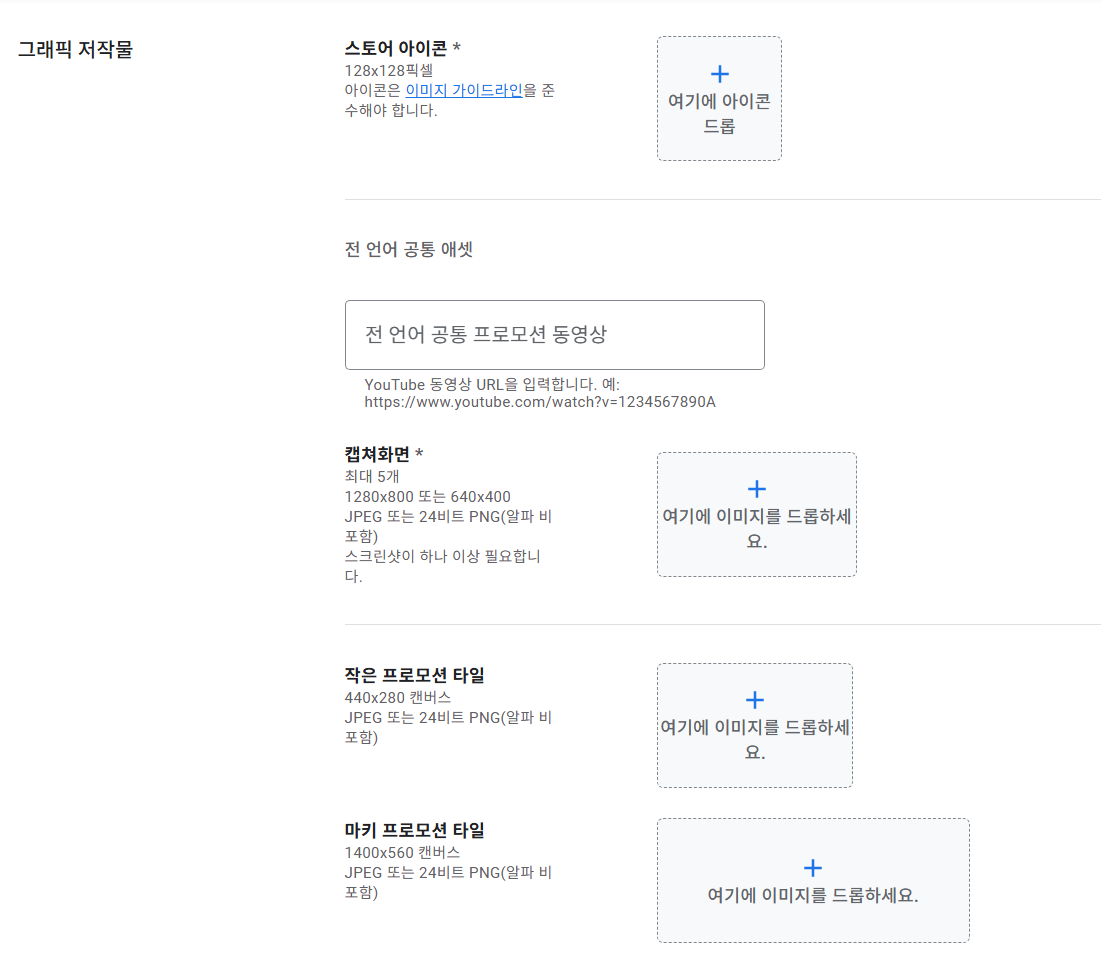This screenshot has width=1101, height=953.
Task: Click the plus icon for 작은 프로모션 타일
Action: click(x=755, y=699)
